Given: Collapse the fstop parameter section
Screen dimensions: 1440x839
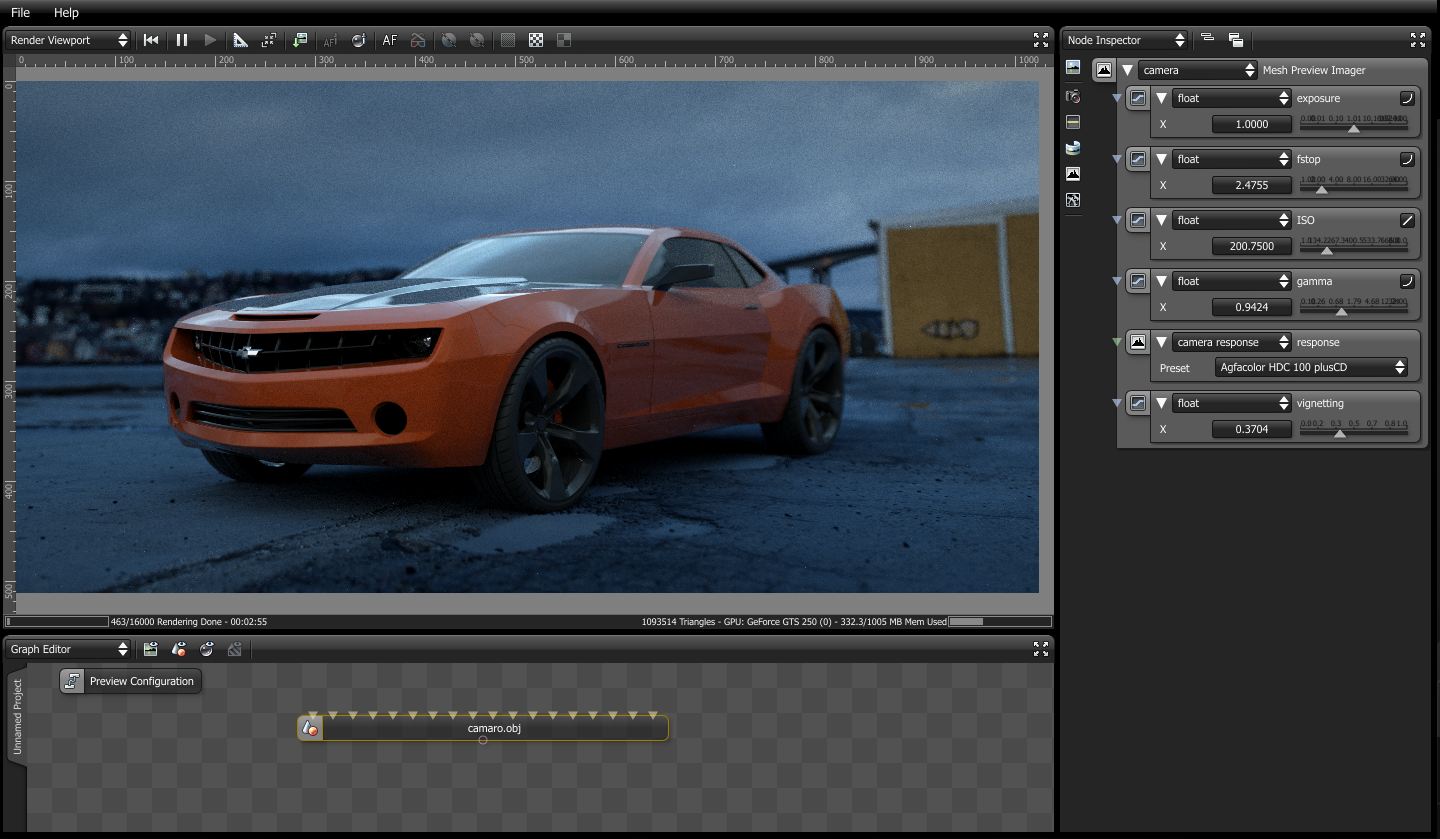Looking at the screenshot, I should 1161,159.
